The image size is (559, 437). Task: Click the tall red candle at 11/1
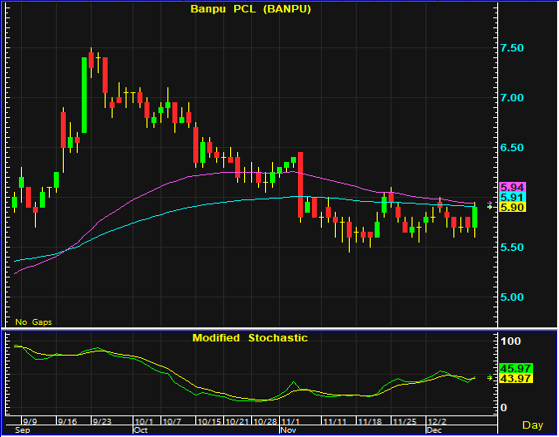click(300, 185)
